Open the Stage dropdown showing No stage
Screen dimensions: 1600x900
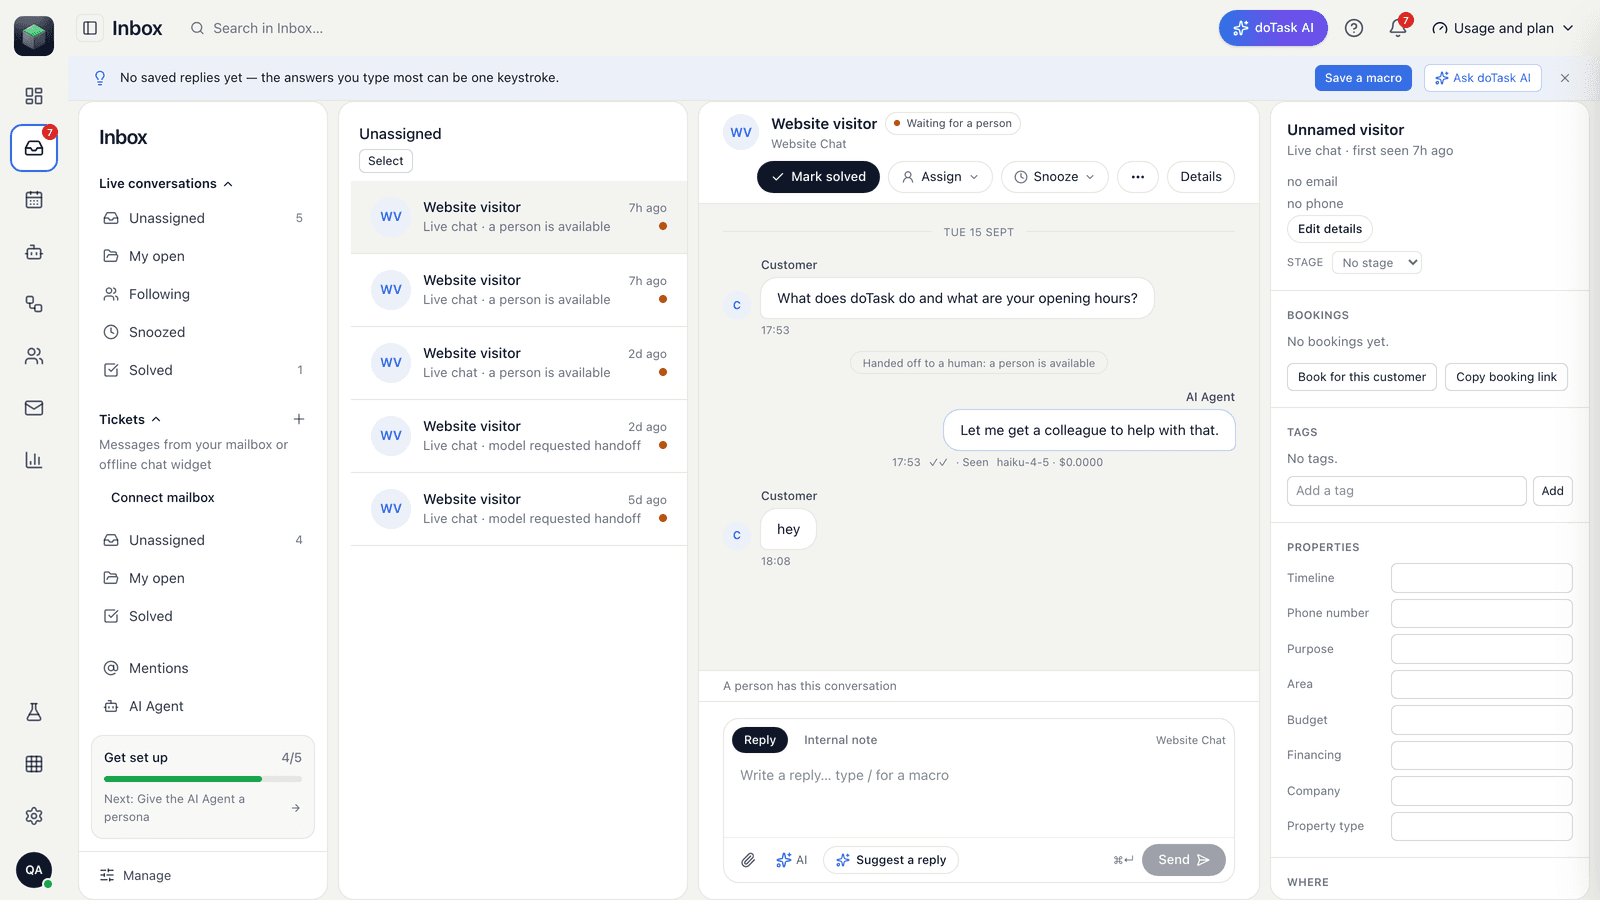pos(1377,263)
